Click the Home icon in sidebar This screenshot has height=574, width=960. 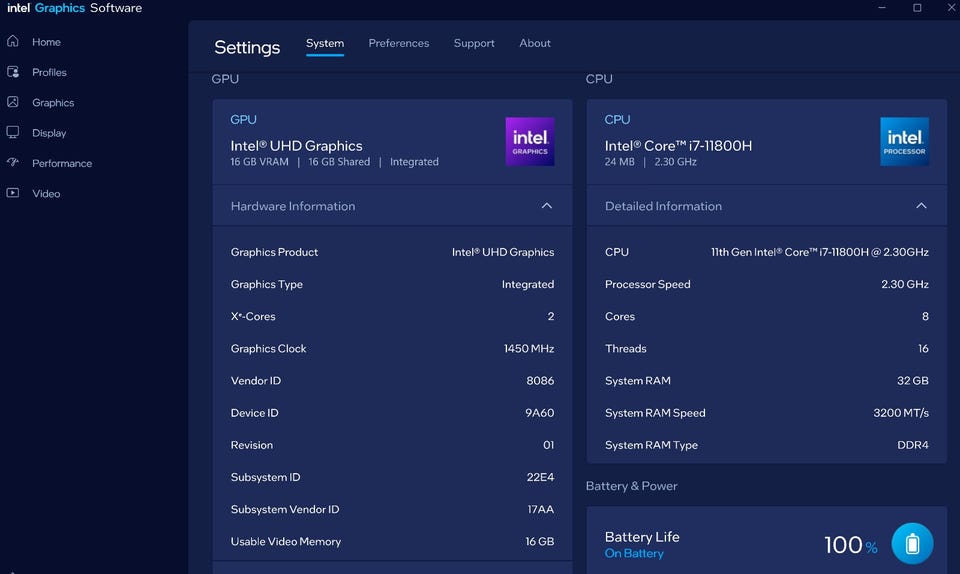coord(13,41)
